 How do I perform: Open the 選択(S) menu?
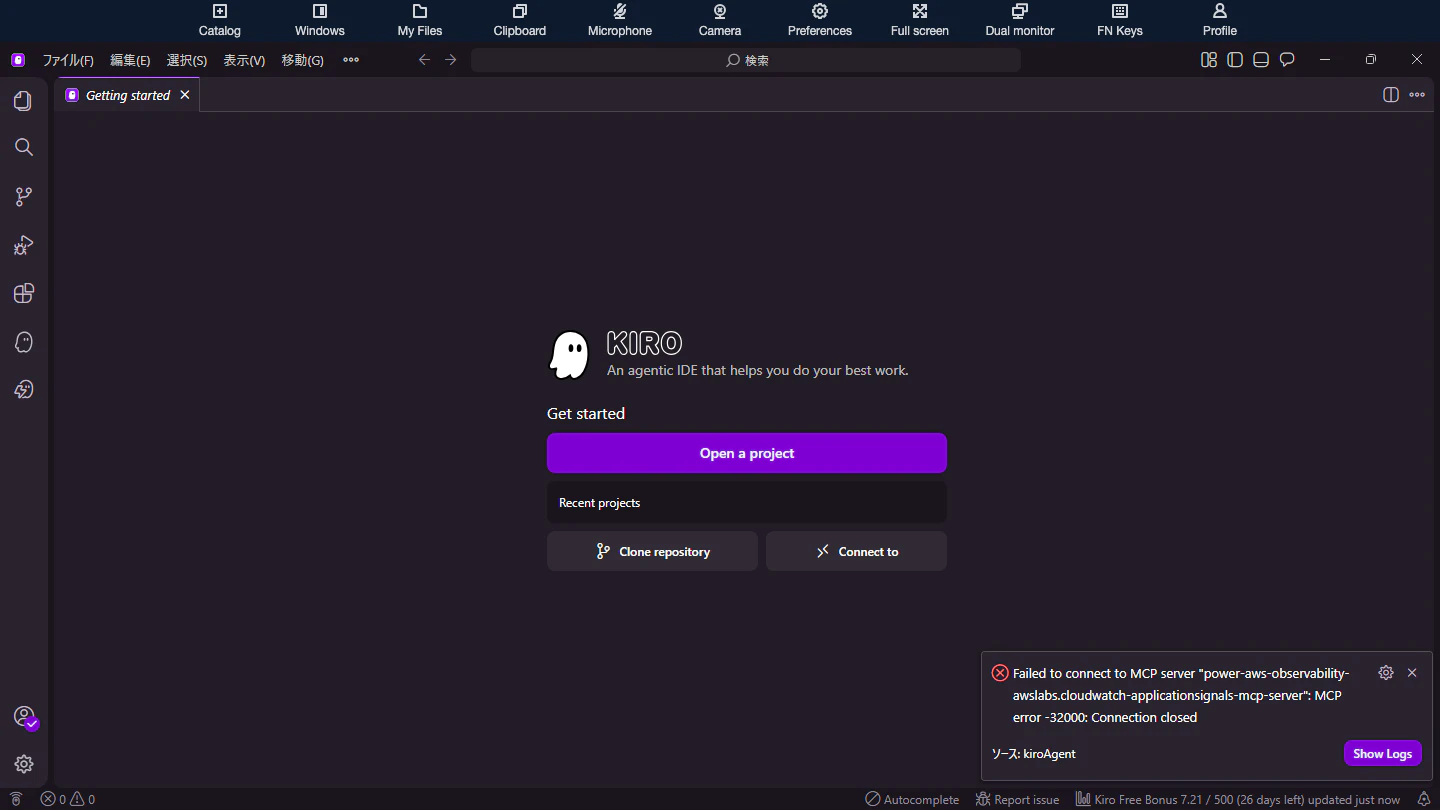click(187, 60)
